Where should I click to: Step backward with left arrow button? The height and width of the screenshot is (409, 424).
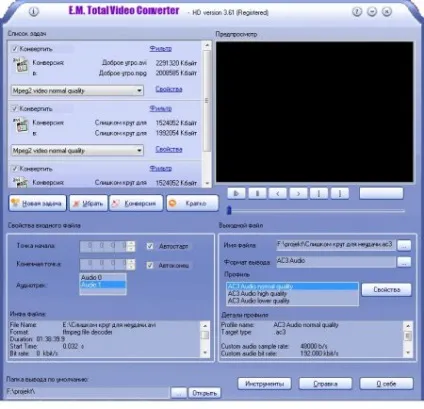click(x=278, y=193)
